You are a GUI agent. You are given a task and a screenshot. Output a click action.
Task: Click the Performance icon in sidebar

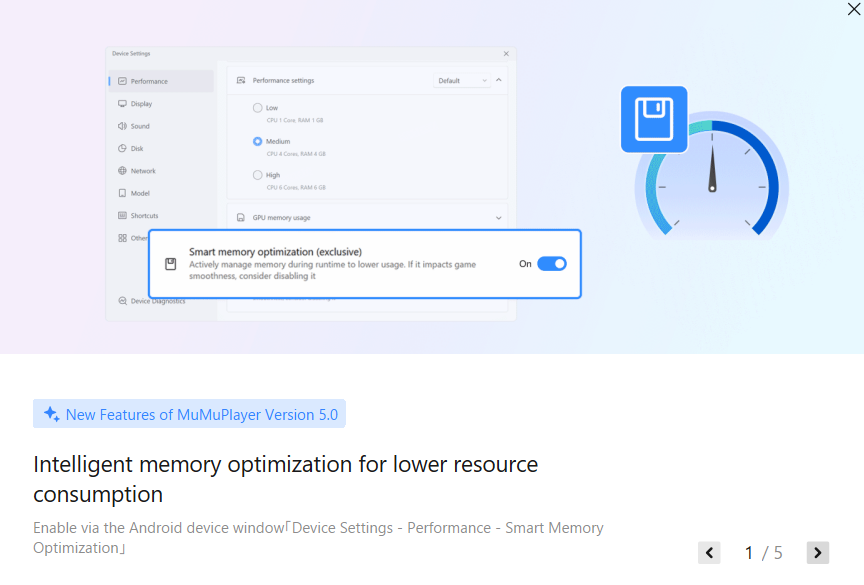pos(122,81)
